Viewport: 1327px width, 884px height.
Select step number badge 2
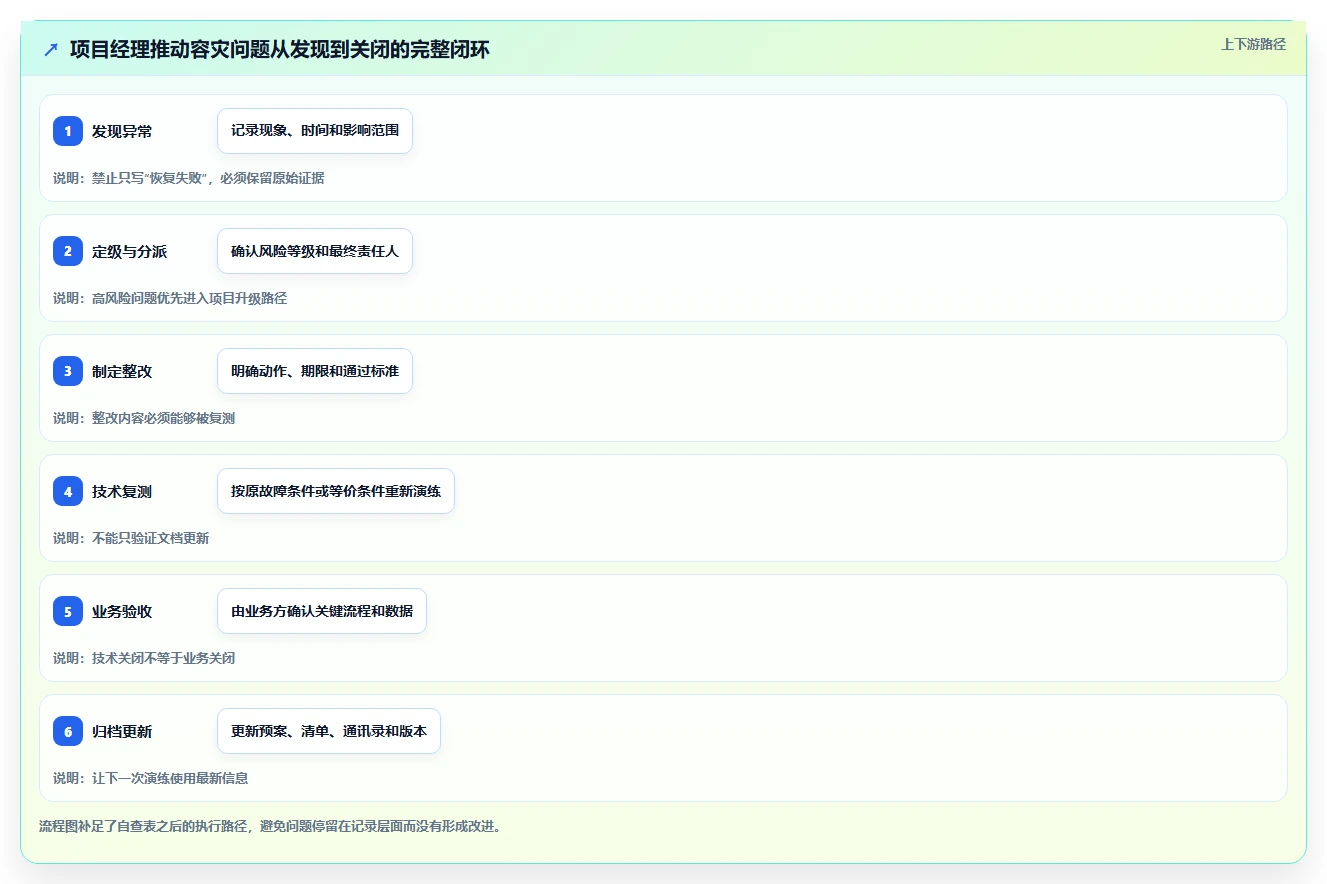[x=68, y=251]
